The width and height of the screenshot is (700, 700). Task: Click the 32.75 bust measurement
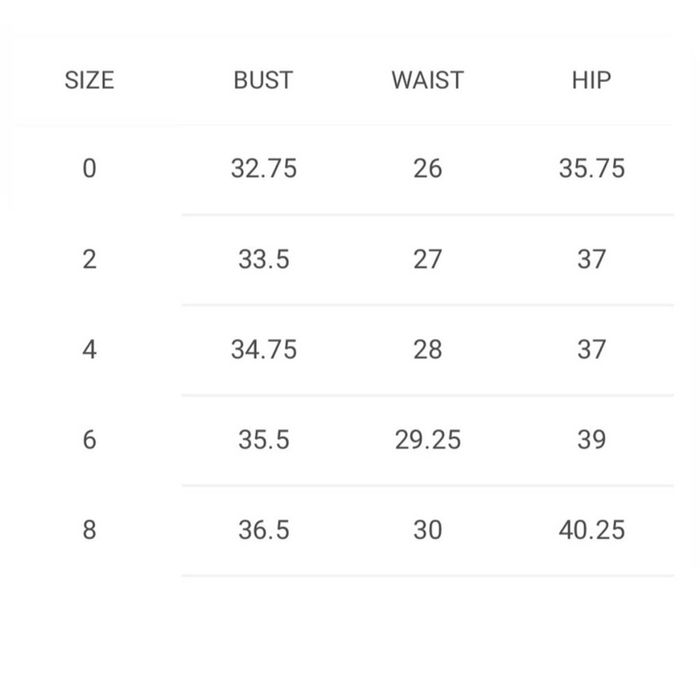pyautogui.click(x=263, y=169)
